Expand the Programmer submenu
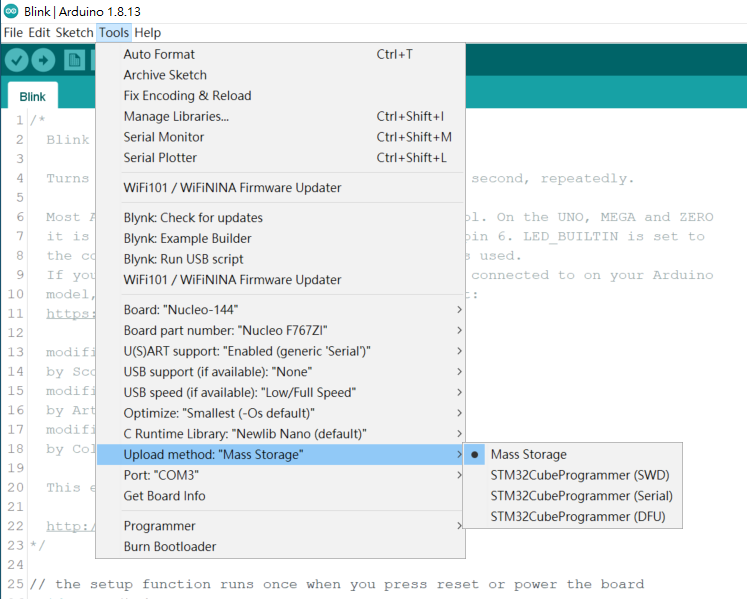This screenshot has width=747, height=599. [280, 526]
